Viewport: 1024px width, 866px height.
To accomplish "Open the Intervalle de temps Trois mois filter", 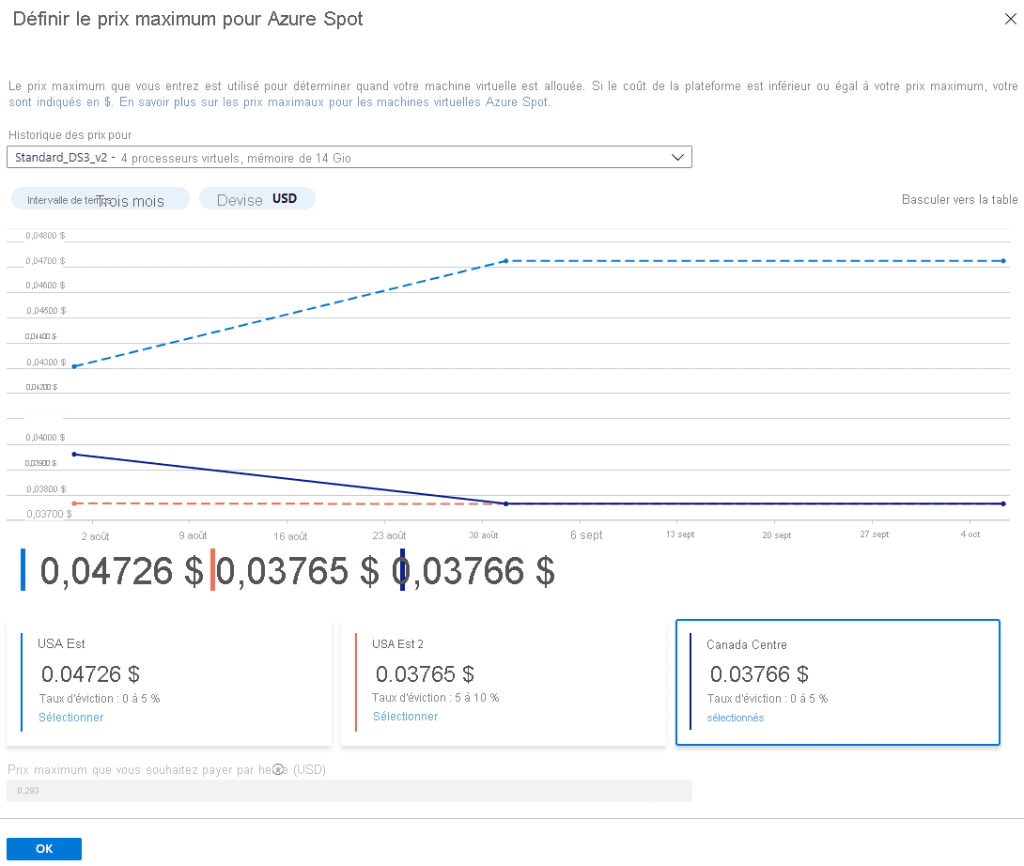I will 100,200.
